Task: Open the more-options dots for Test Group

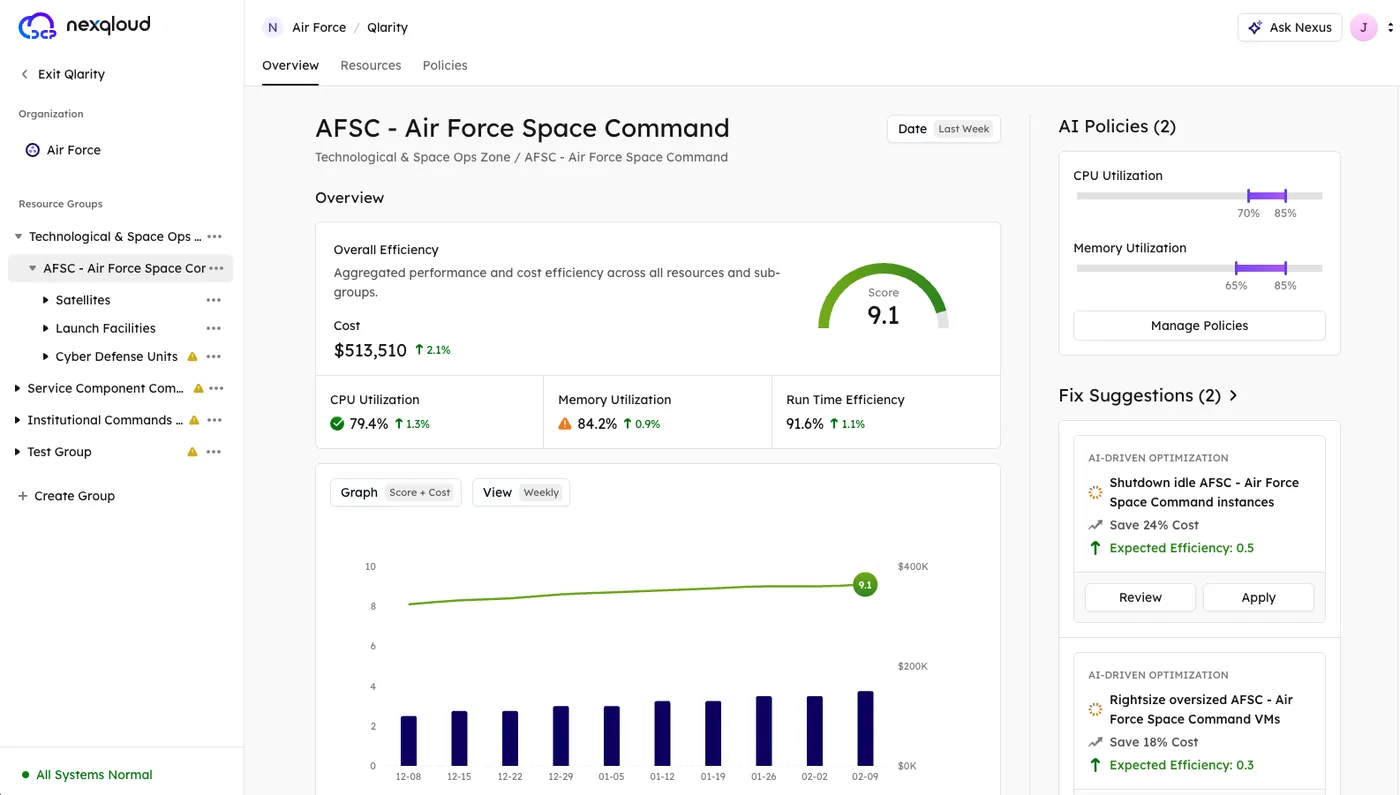Action: click(x=214, y=452)
